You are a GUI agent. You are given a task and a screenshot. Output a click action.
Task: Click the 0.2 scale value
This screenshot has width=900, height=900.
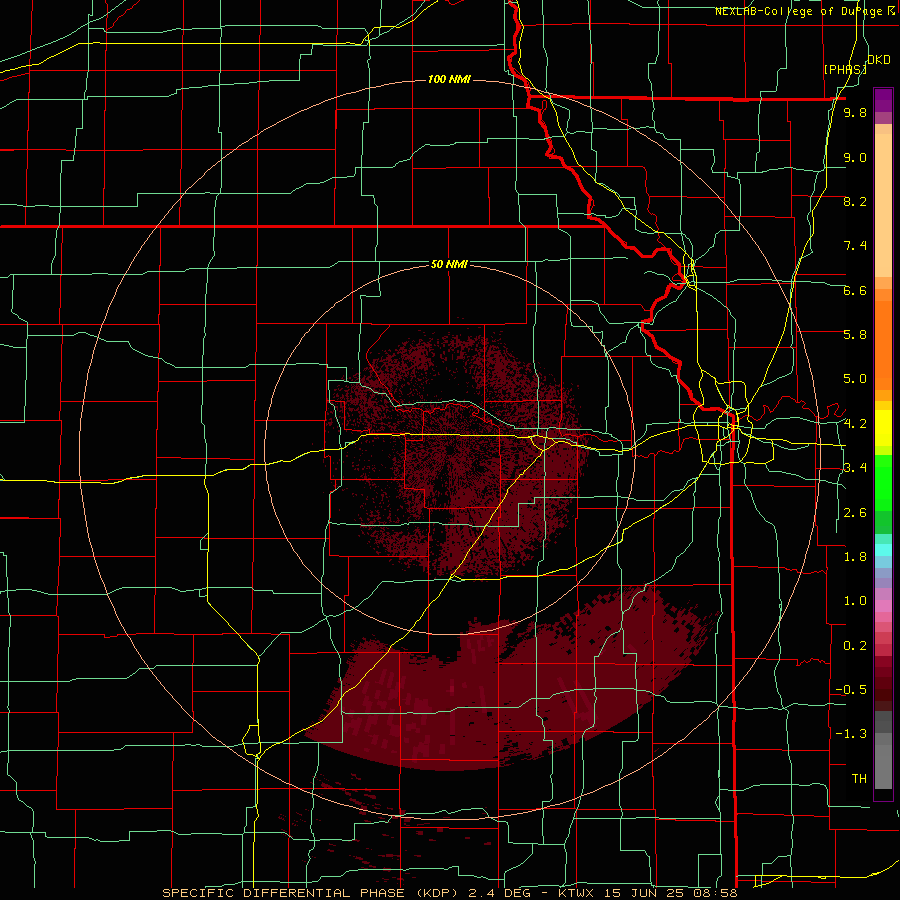(855, 646)
